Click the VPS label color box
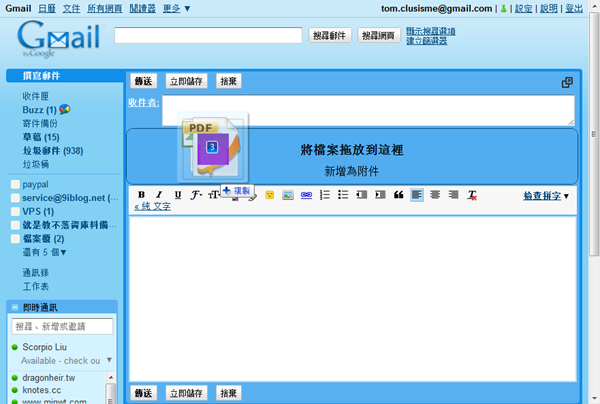 (15, 212)
